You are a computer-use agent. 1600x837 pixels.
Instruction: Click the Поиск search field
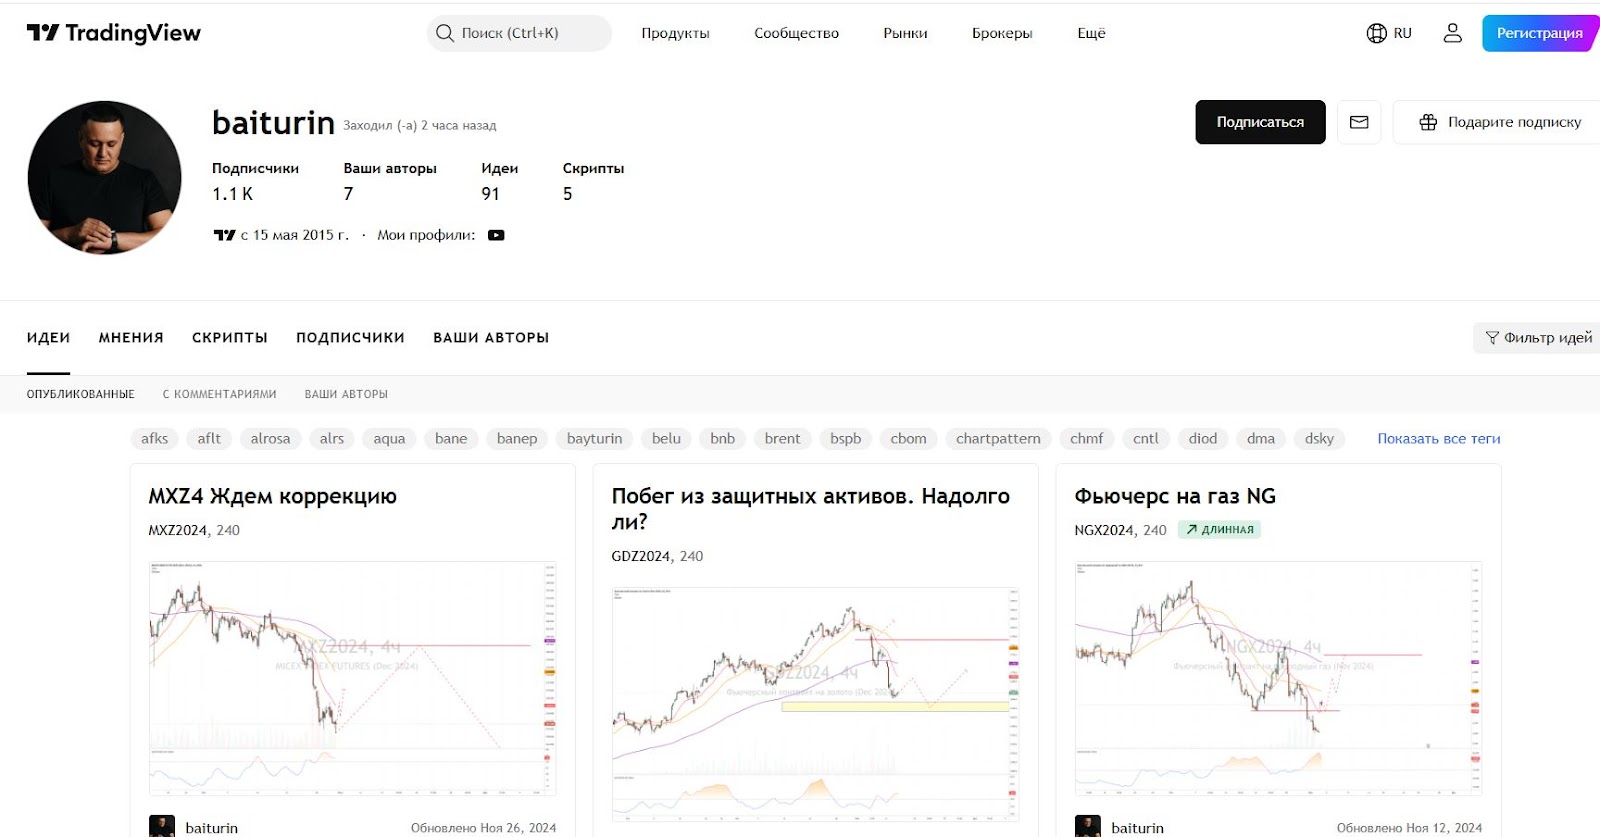pos(519,33)
